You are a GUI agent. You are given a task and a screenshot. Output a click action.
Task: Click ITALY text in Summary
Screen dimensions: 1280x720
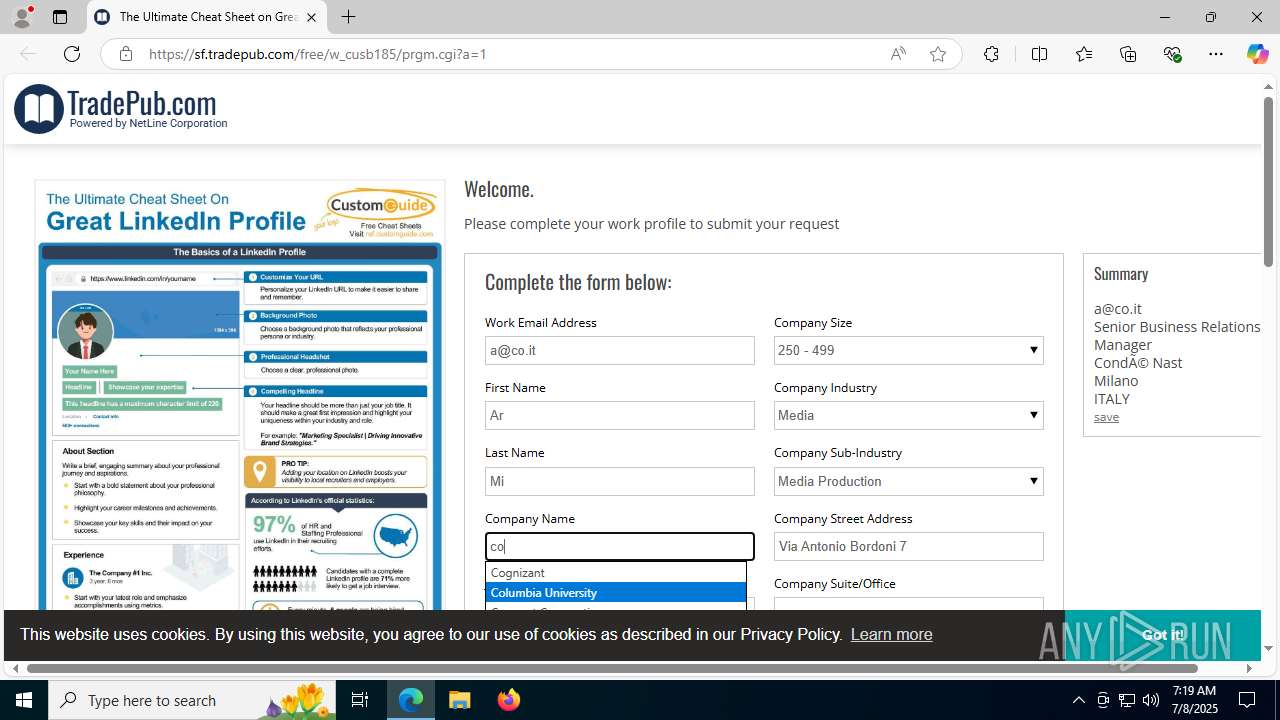pyautogui.click(x=1112, y=399)
